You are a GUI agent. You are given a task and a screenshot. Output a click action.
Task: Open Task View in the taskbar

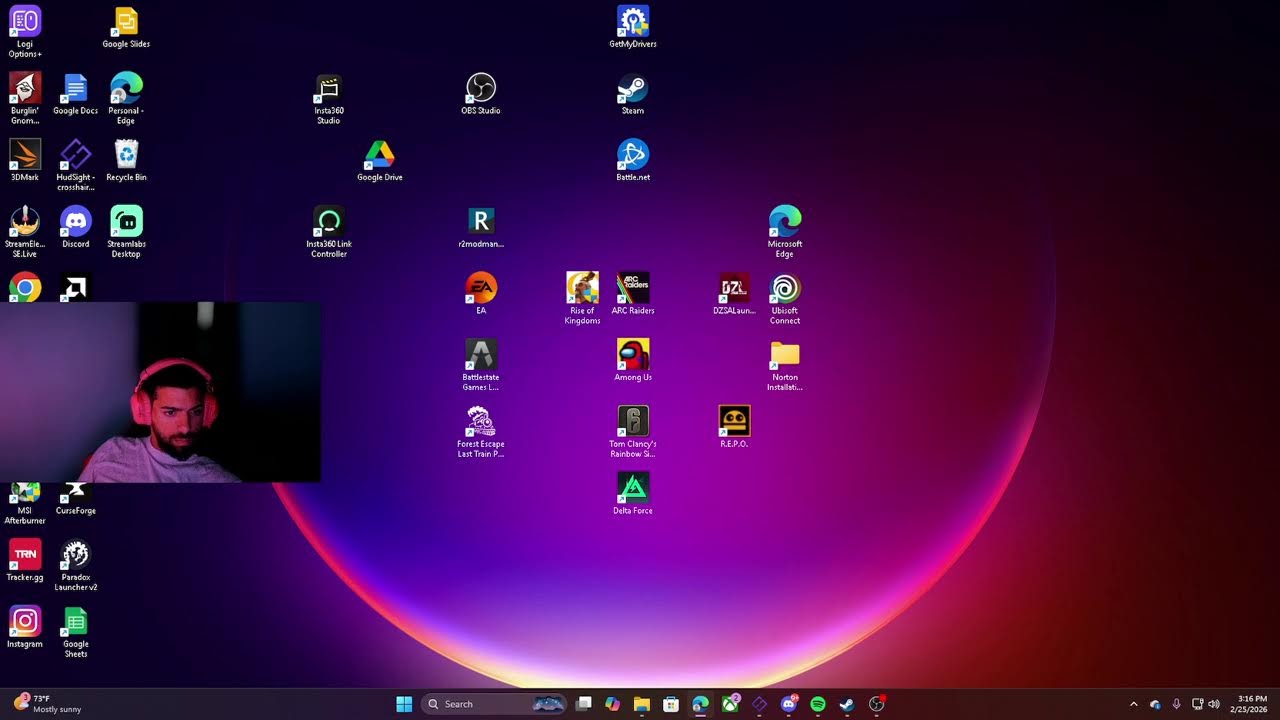(584, 704)
